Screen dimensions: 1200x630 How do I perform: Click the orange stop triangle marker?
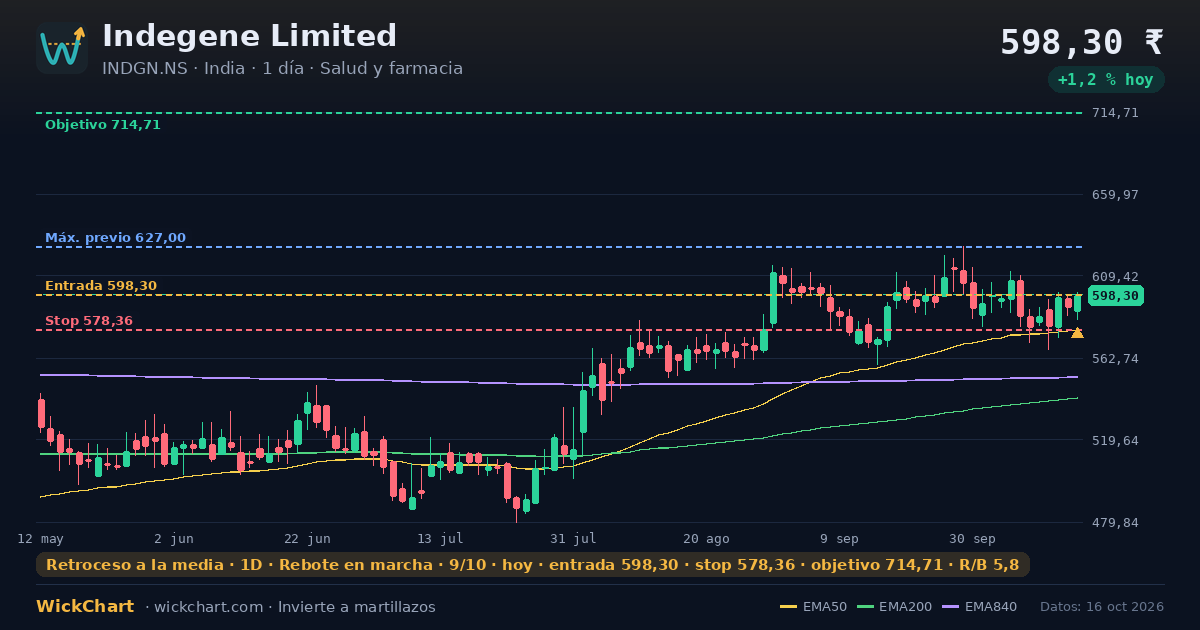pyautogui.click(x=1077, y=332)
